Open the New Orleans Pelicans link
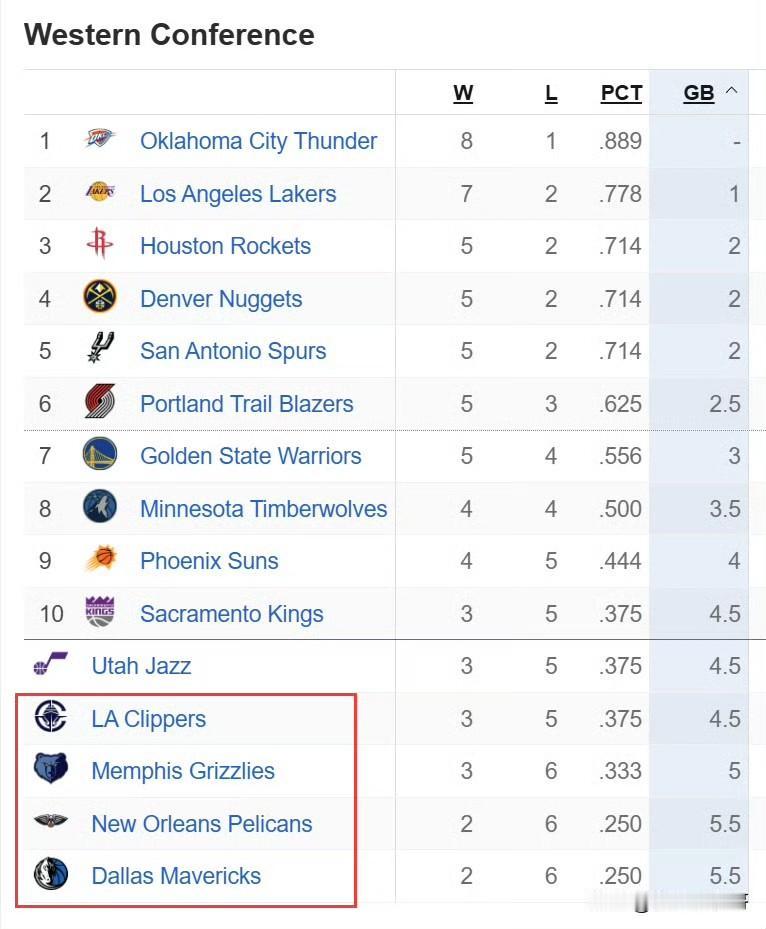Image resolution: width=766 pixels, height=929 pixels. [202, 824]
